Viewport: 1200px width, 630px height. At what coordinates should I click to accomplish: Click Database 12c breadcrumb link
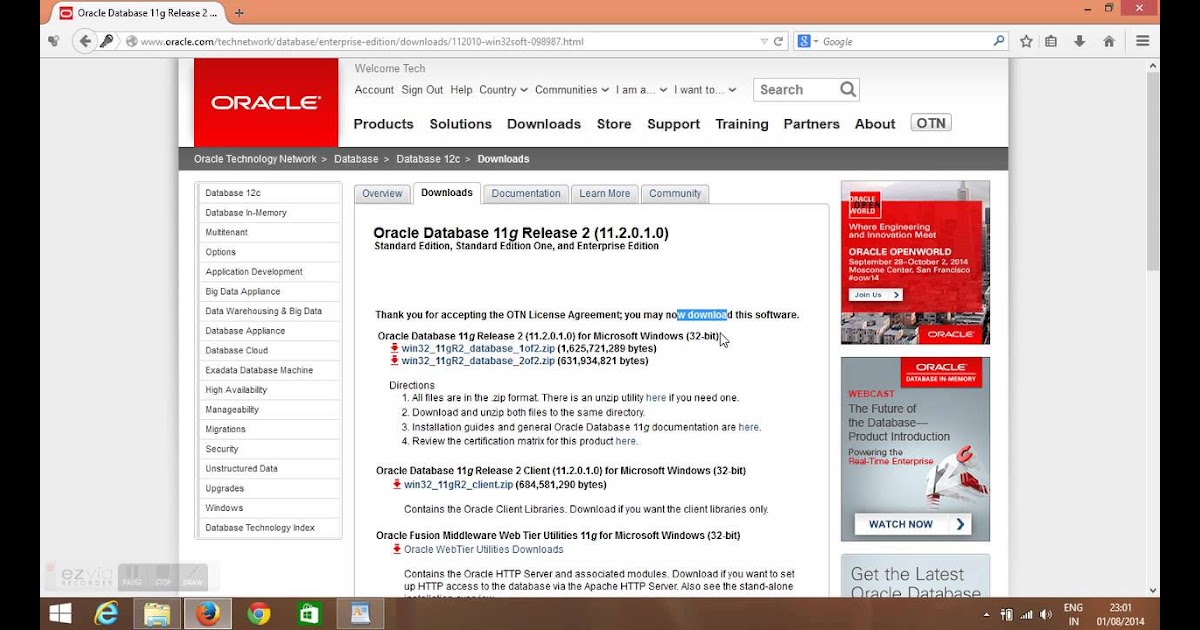click(x=428, y=159)
